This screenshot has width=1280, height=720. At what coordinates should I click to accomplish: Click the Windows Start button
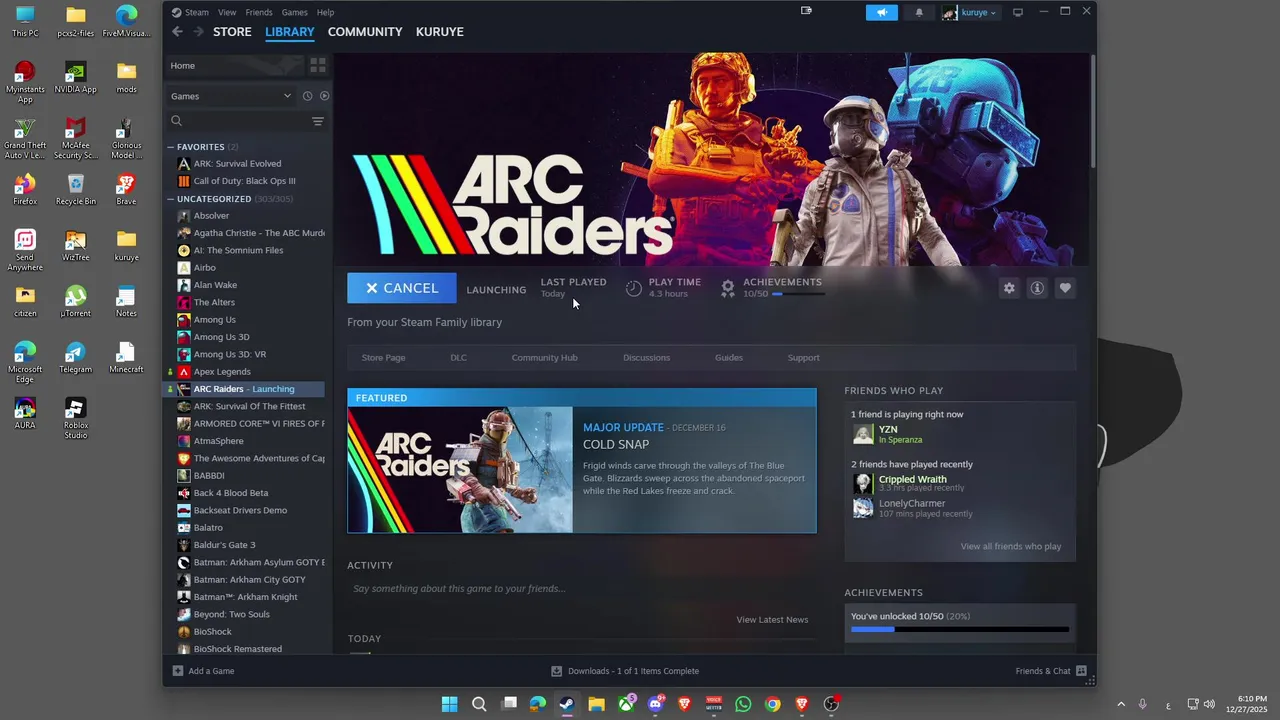(450, 704)
